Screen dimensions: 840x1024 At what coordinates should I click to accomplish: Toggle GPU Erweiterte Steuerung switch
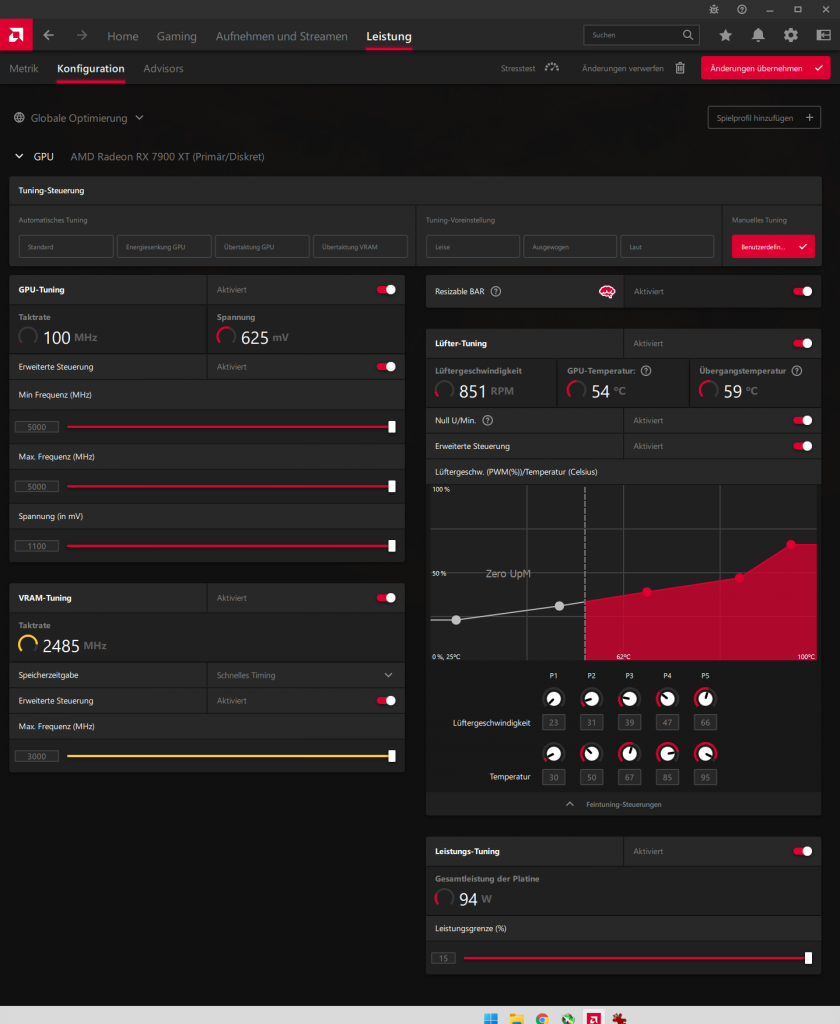(x=386, y=366)
